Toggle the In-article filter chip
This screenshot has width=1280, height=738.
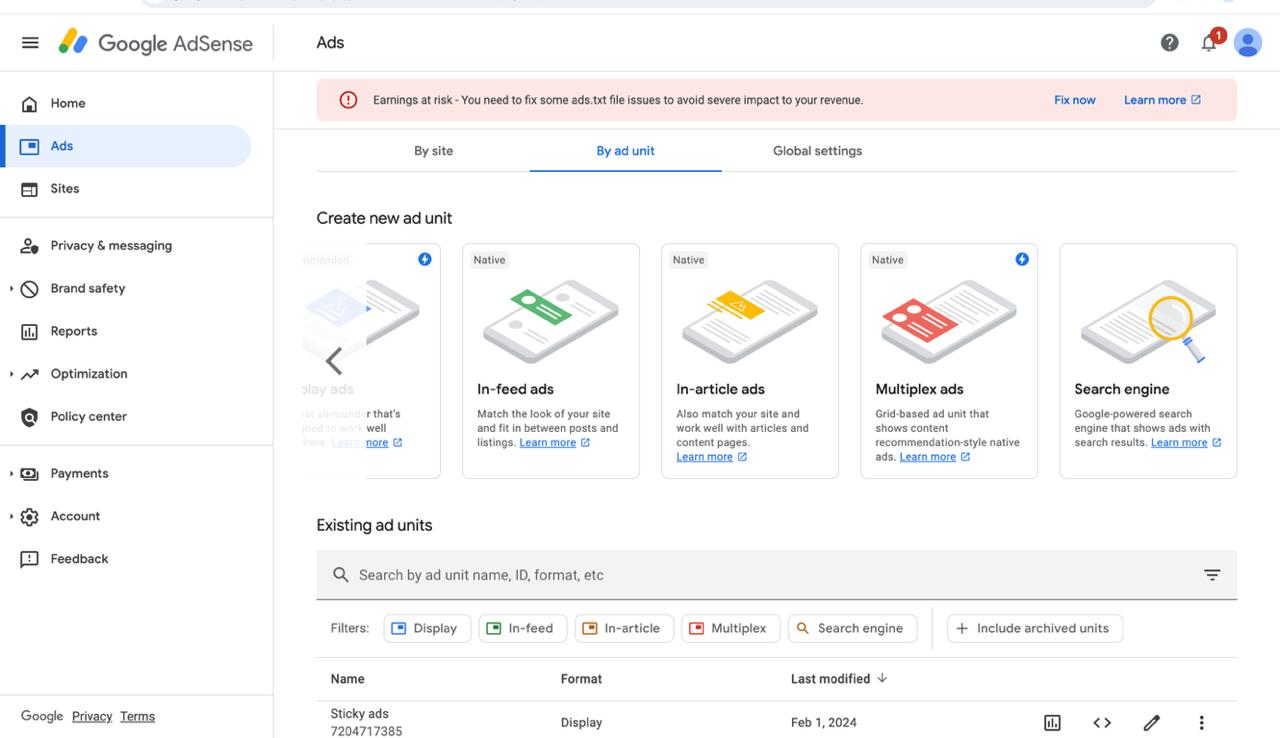coord(624,628)
